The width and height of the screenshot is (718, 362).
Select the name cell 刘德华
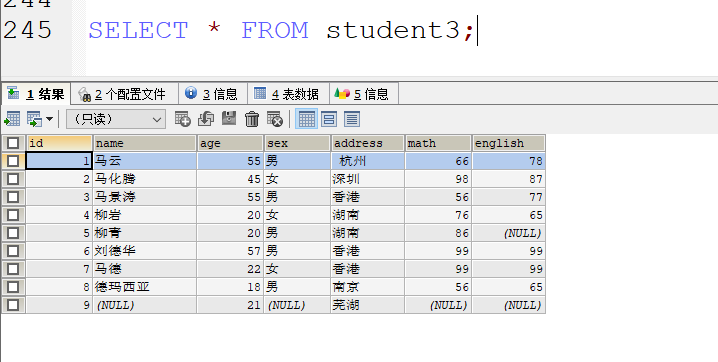(x=145, y=251)
